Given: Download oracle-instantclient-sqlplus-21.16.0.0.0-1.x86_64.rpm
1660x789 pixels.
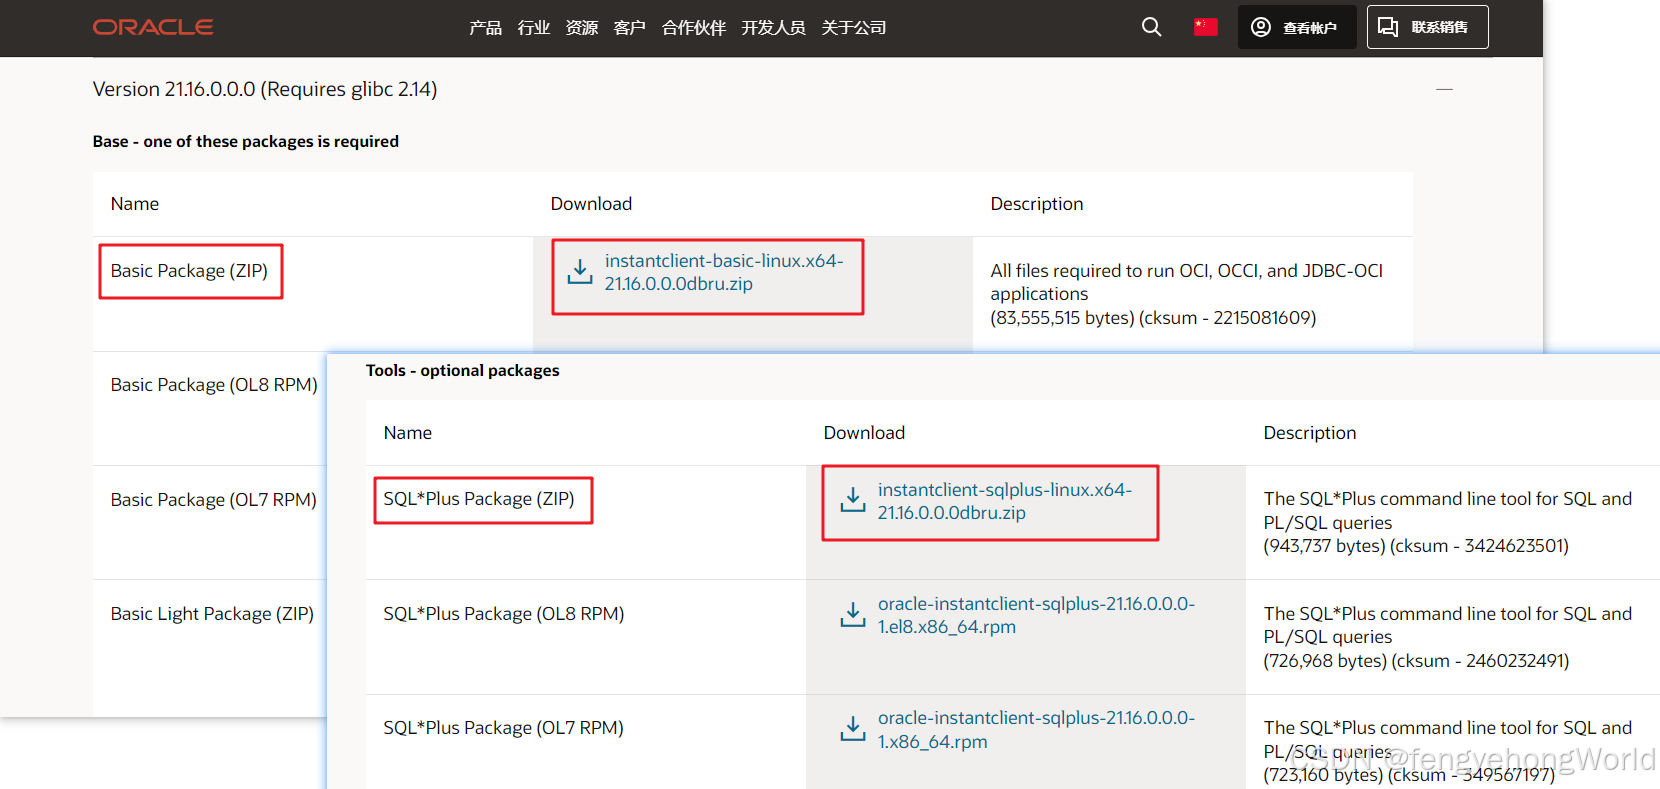Looking at the screenshot, I should [1036, 730].
